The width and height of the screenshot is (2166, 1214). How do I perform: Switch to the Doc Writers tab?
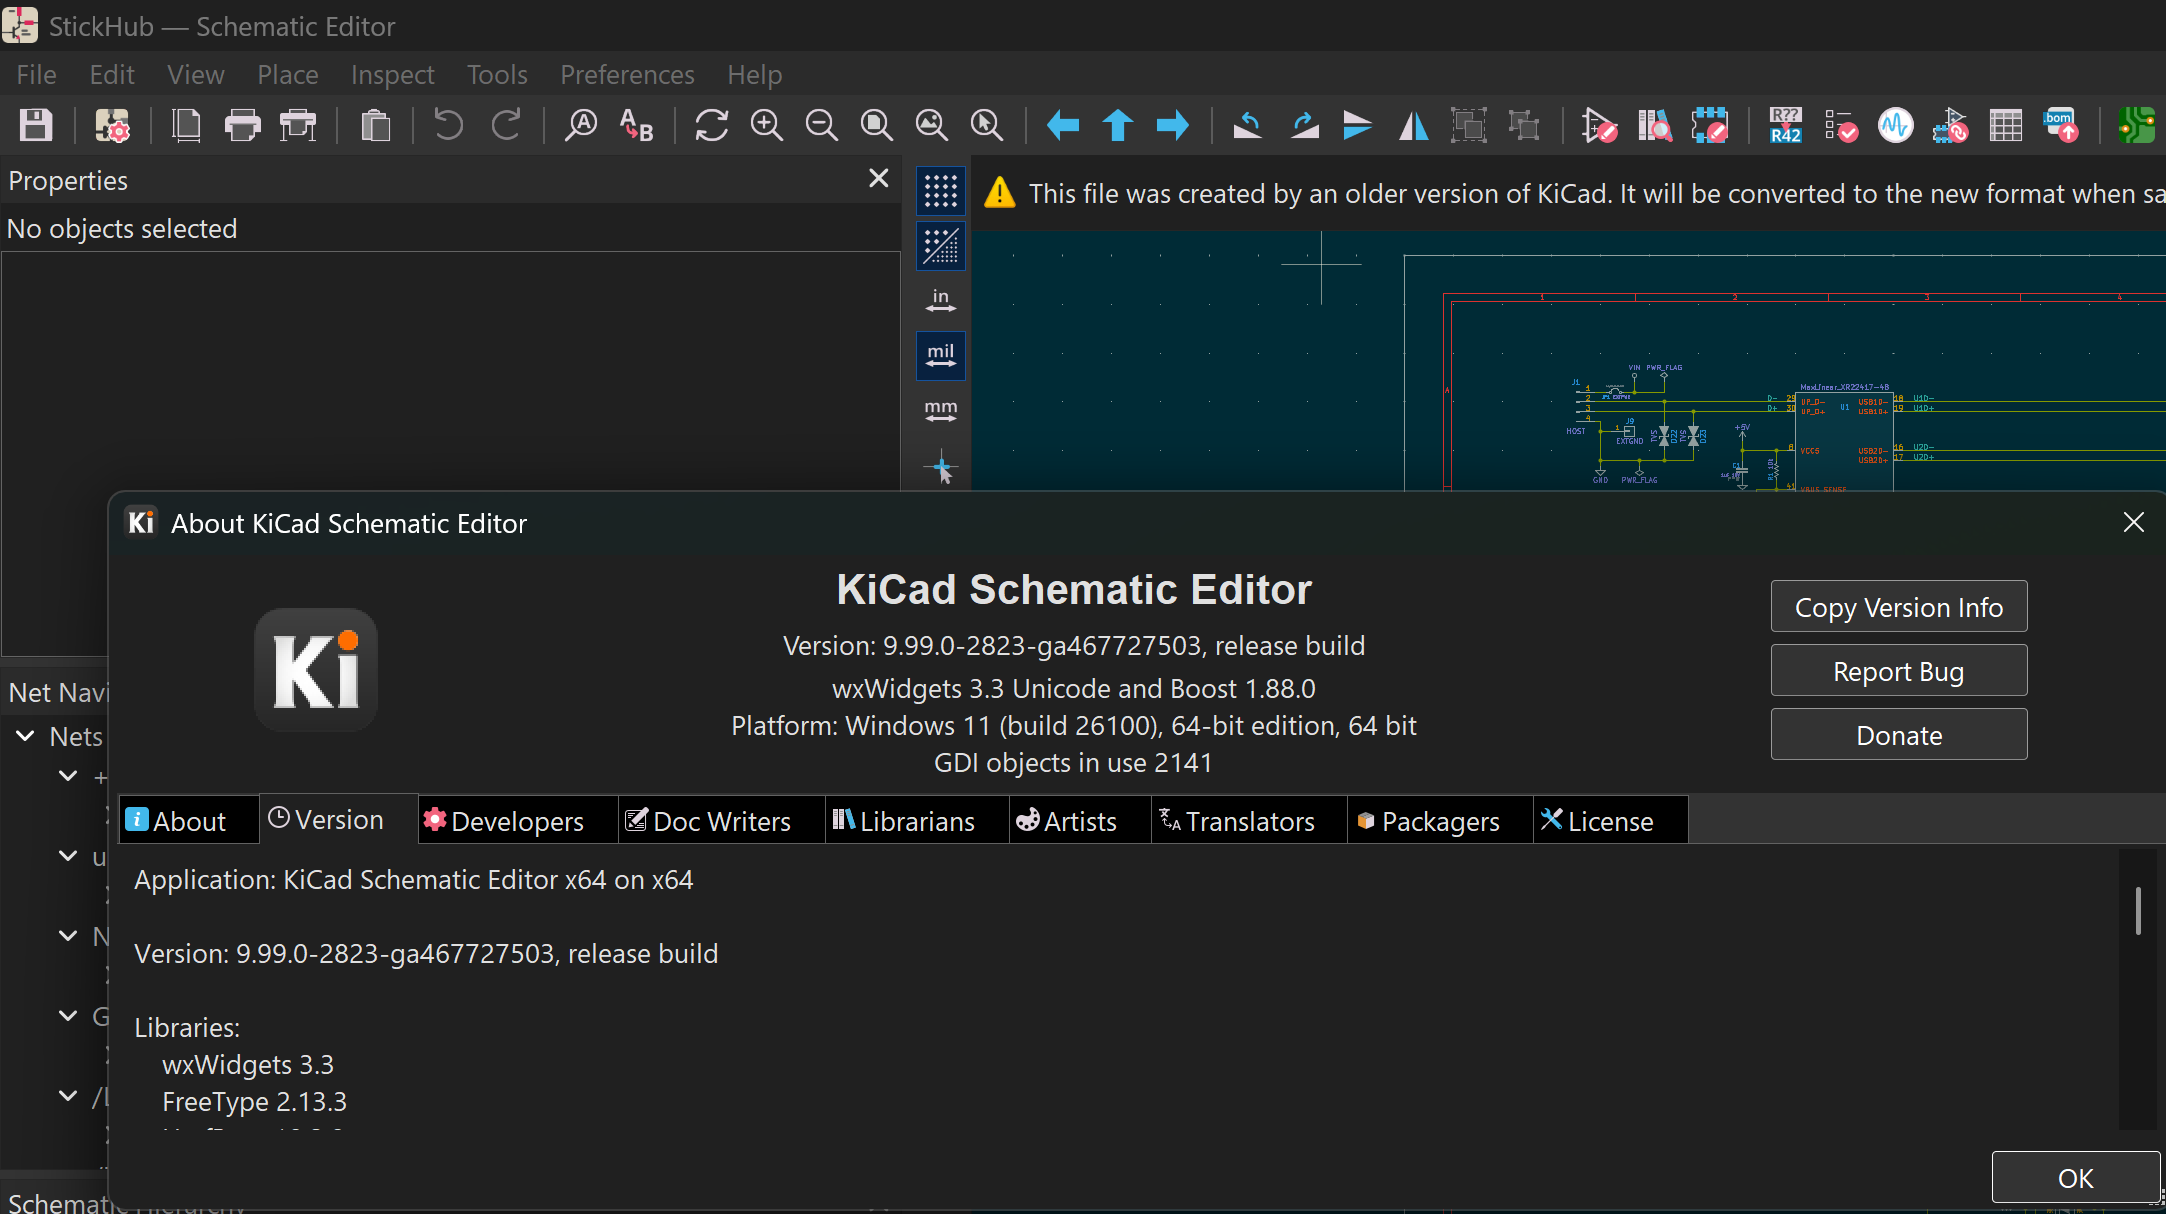pyautogui.click(x=722, y=821)
